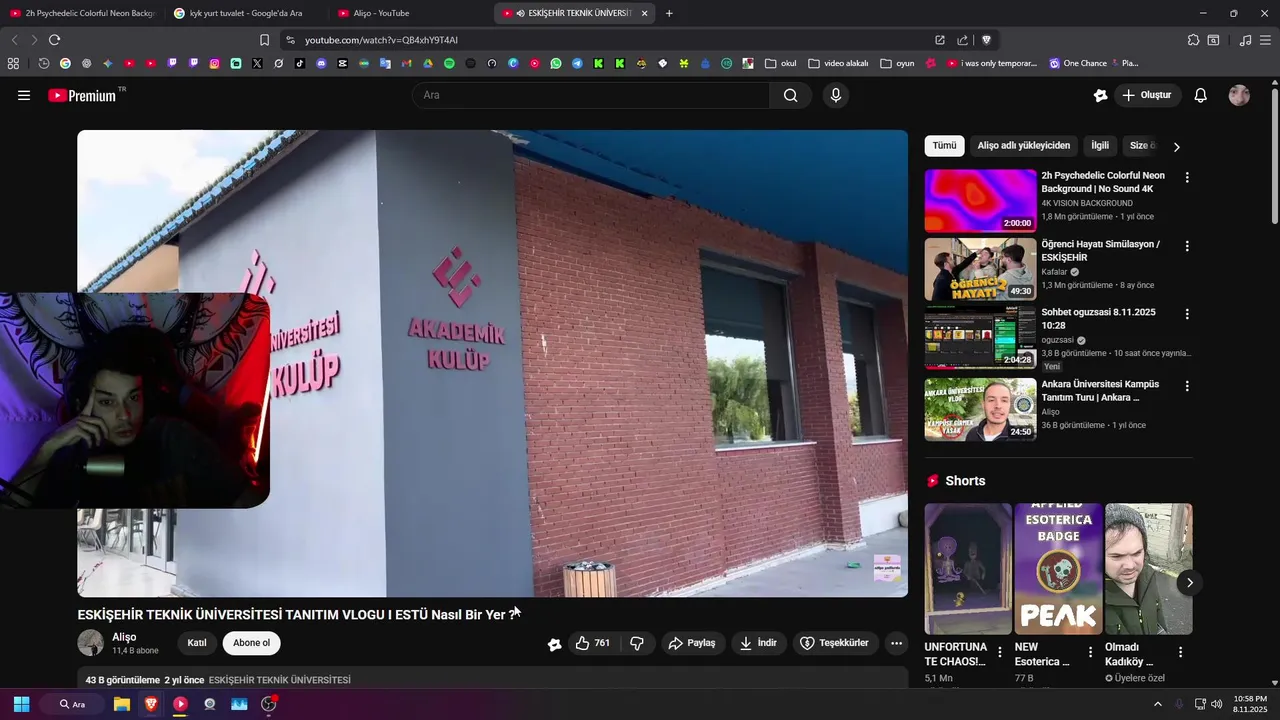The width and height of the screenshot is (1280, 720).
Task: Open the Alişo channel name link
Action: pos(124,637)
